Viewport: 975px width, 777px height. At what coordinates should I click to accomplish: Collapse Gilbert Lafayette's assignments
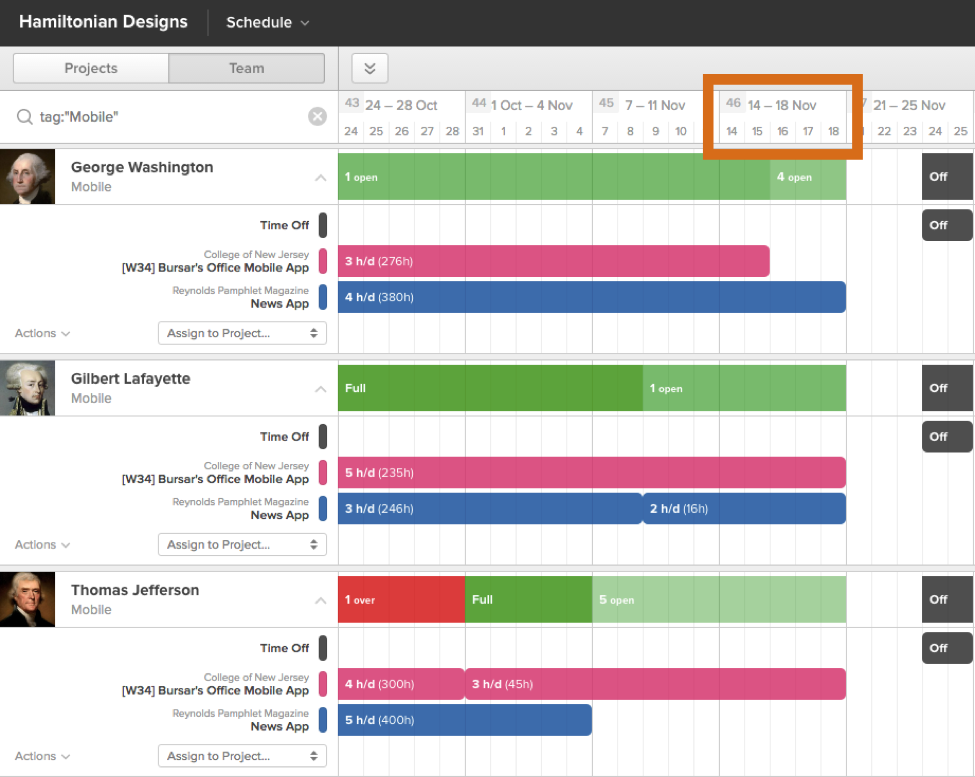coord(320,389)
